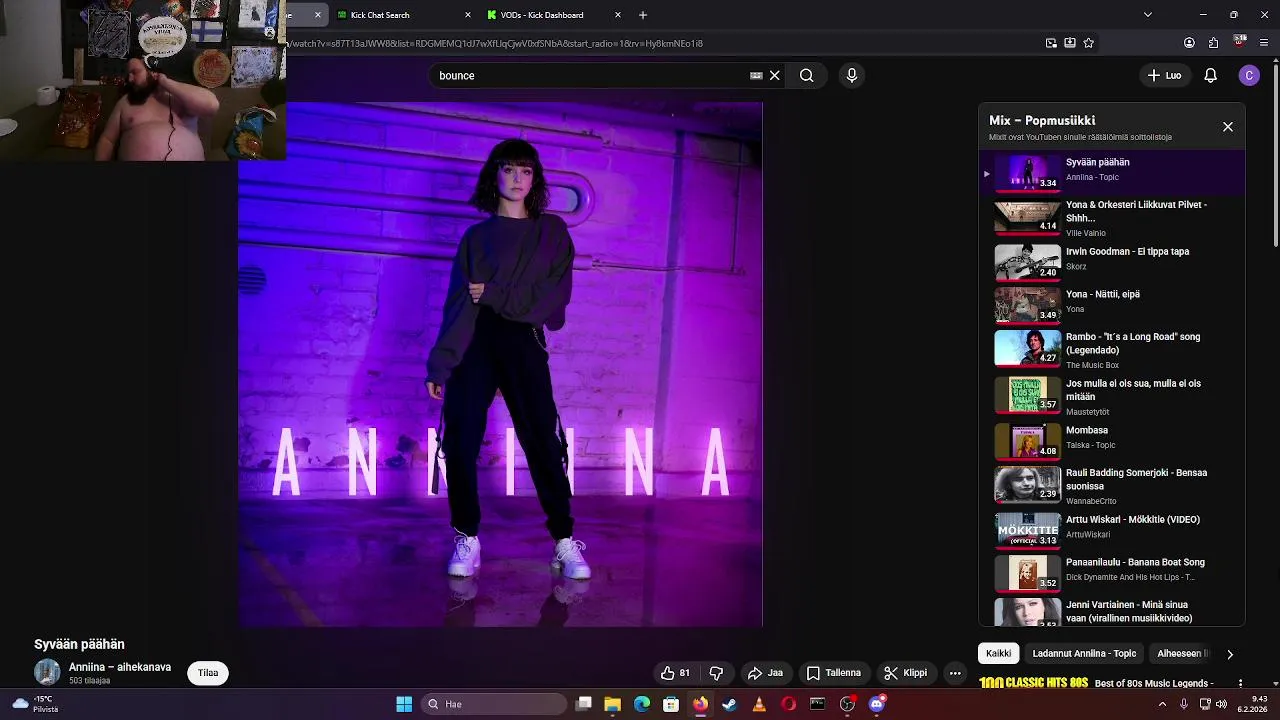Open the three-dot more actions menu

[955, 673]
